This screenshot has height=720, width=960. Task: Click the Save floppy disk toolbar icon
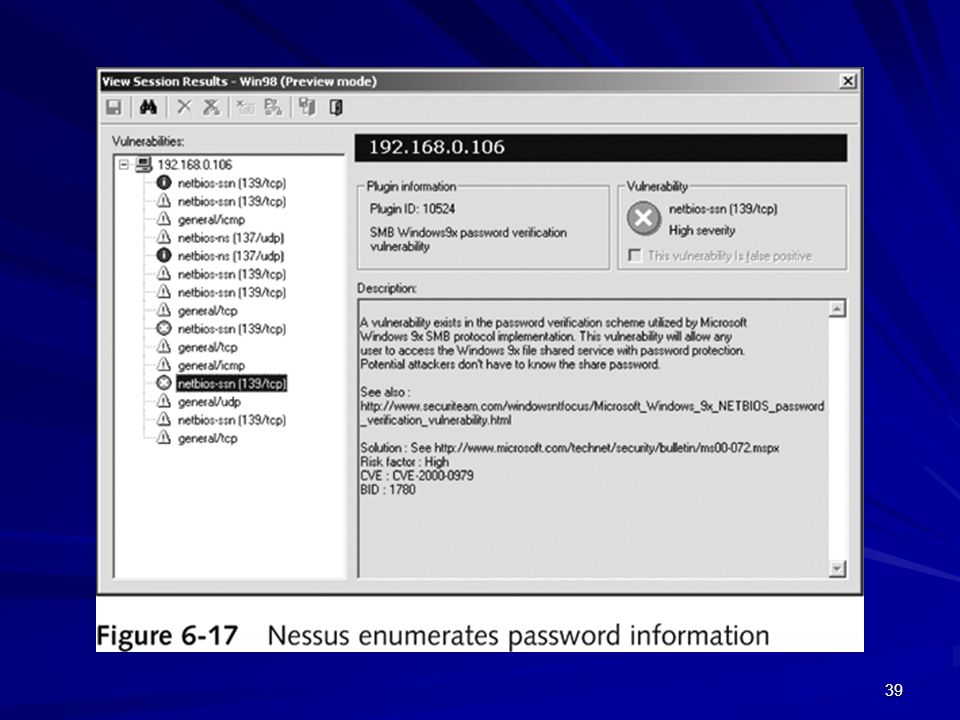point(114,108)
